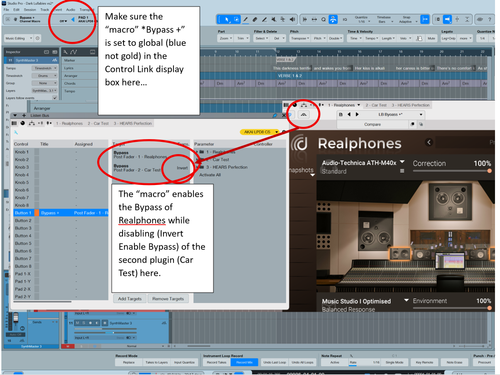Adjust the Correction 100% slider
The image size is (500, 375).
pyautogui.click(x=451, y=171)
